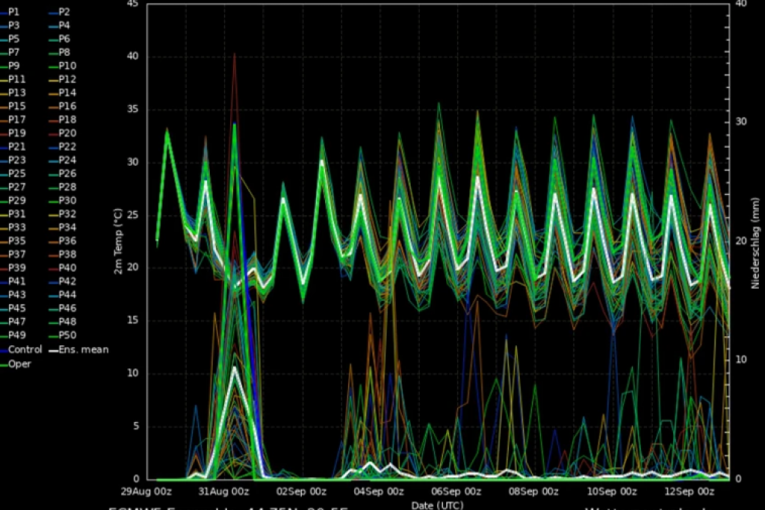Click the 2m Temp (°C) axis title

(118, 242)
